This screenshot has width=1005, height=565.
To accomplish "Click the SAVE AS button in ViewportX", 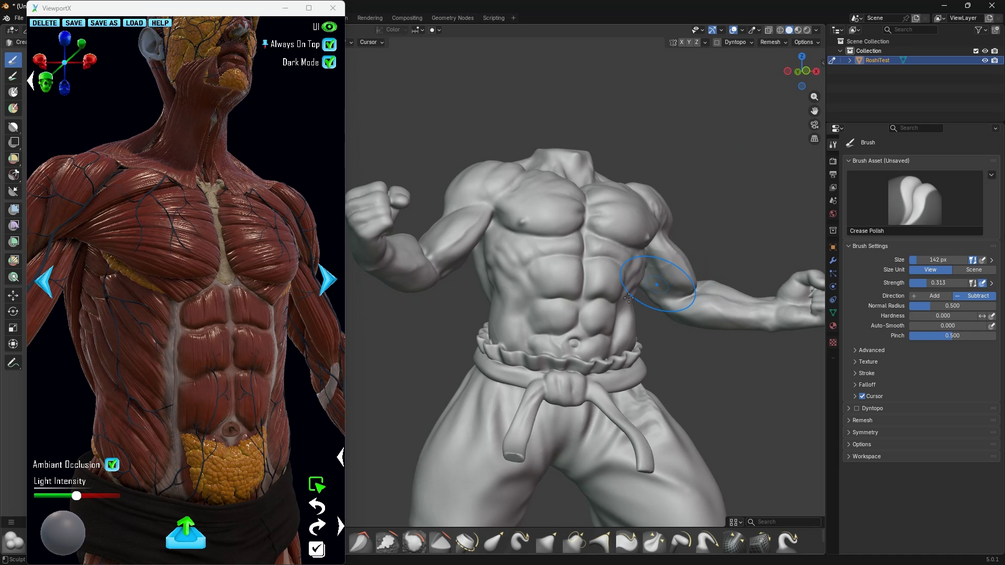I will click(104, 23).
